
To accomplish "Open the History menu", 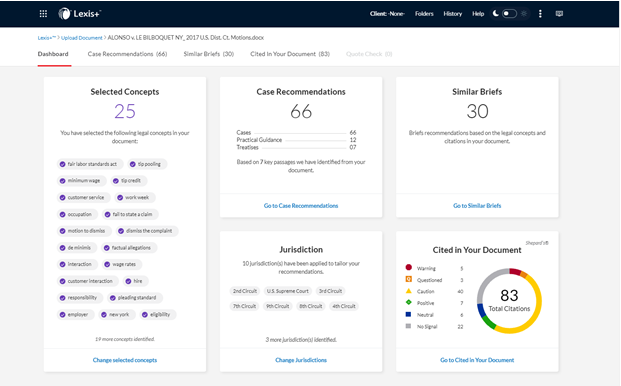I will (453, 14).
